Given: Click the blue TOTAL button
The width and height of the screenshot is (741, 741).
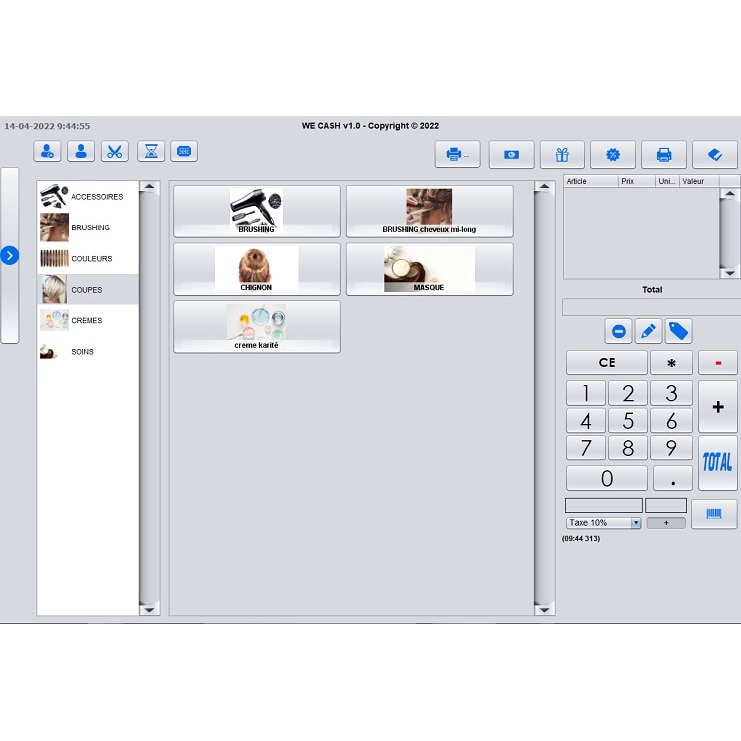Looking at the screenshot, I should 718,463.
